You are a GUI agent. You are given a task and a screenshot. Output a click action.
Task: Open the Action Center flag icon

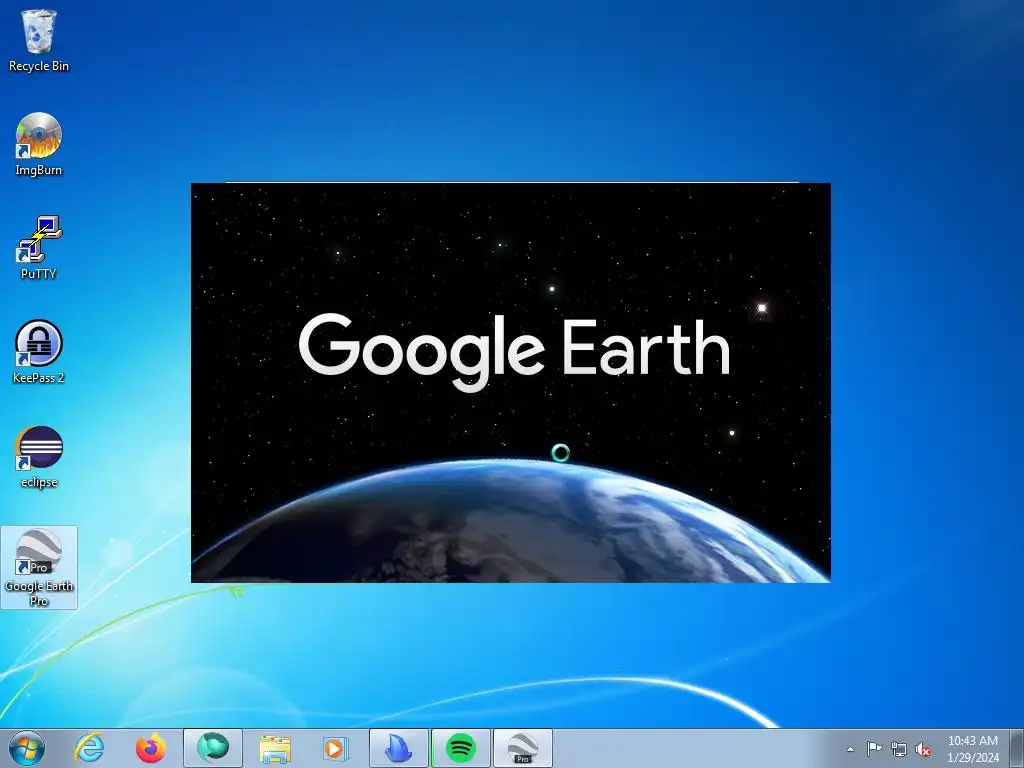tap(874, 749)
